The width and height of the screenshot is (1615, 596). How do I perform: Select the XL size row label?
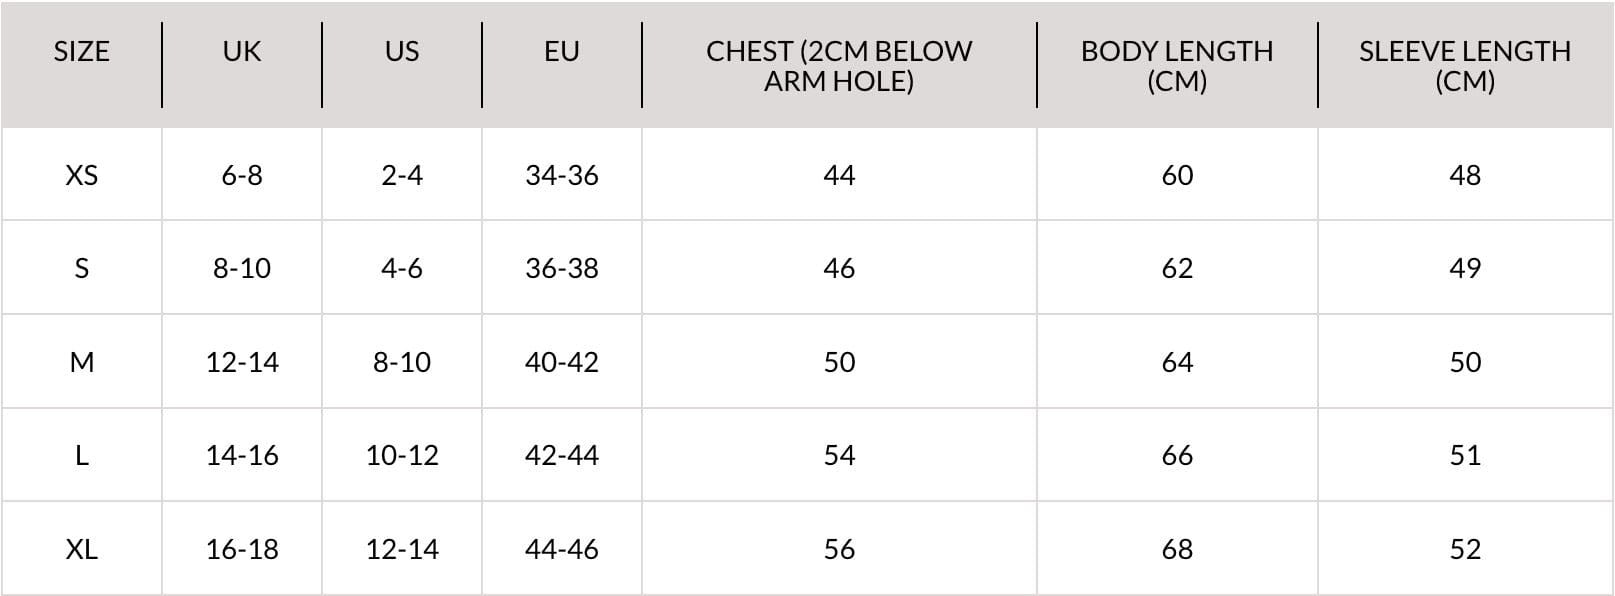tap(81, 549)
